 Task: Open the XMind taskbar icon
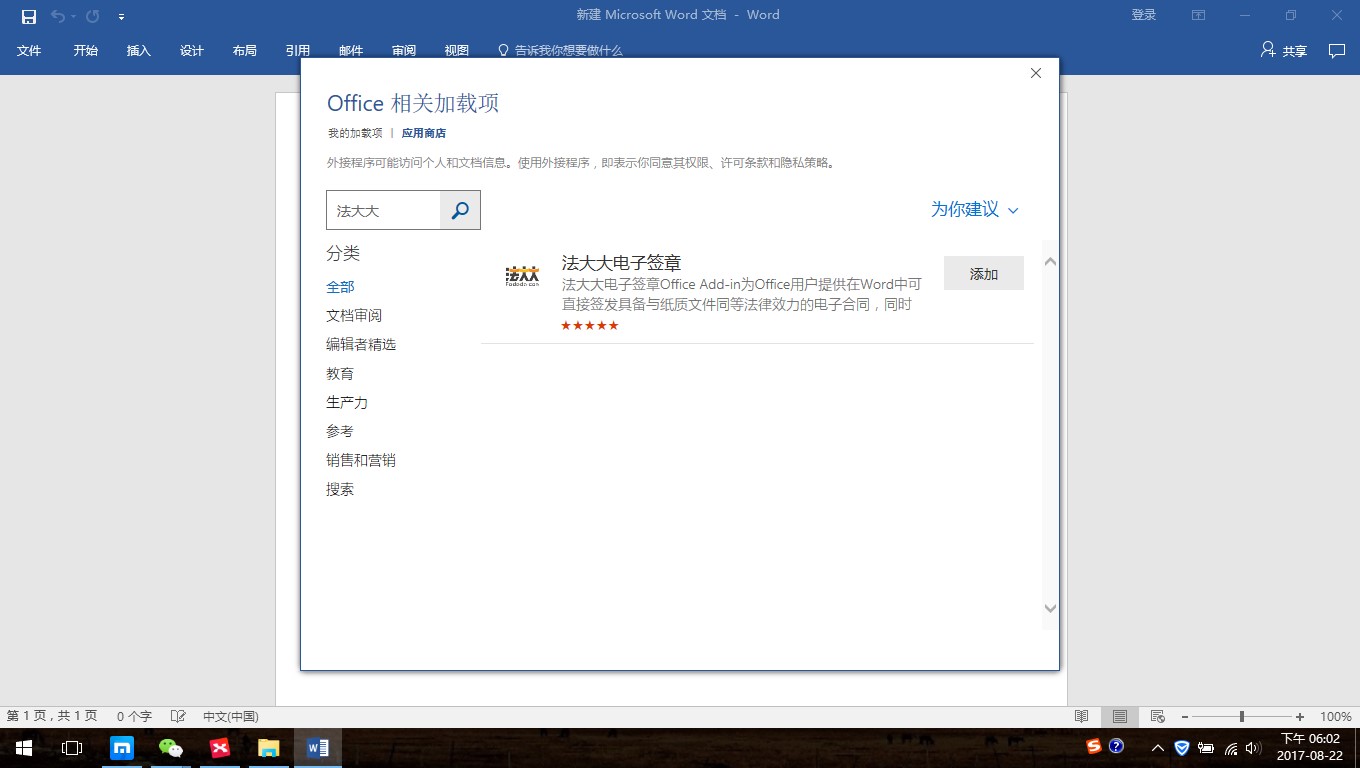[220, 748]
